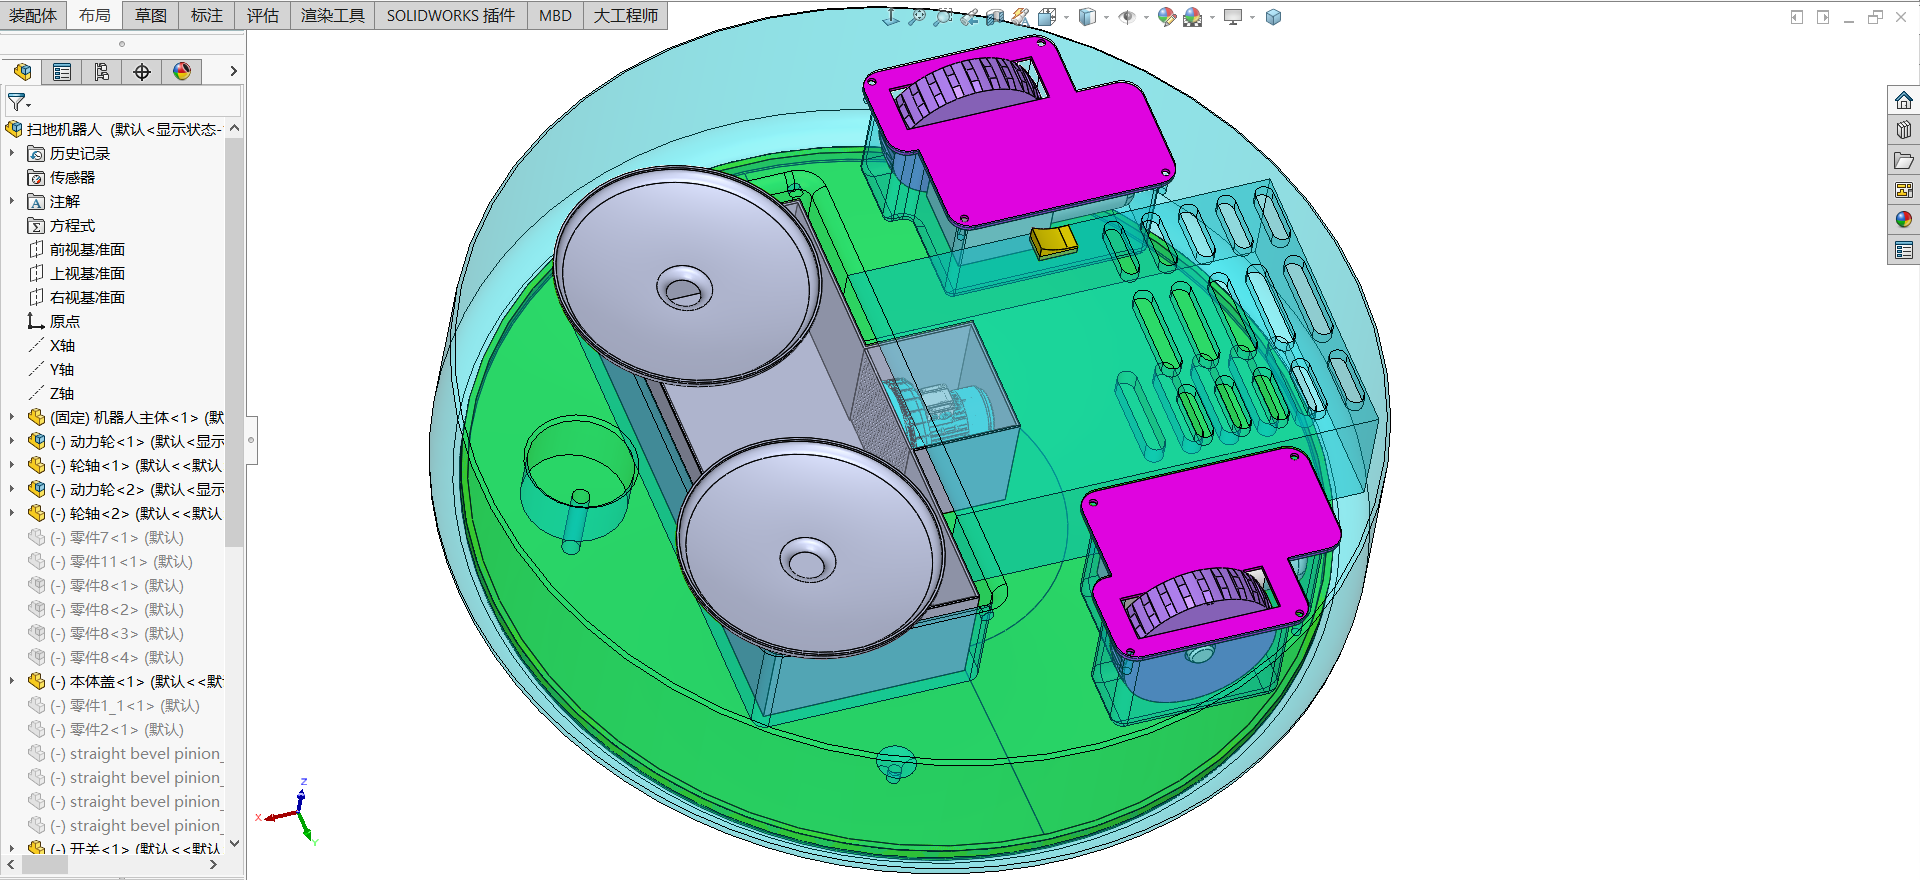Open the PropertyManager tab
Screen dimensions: 1920x880
point(62,72)
